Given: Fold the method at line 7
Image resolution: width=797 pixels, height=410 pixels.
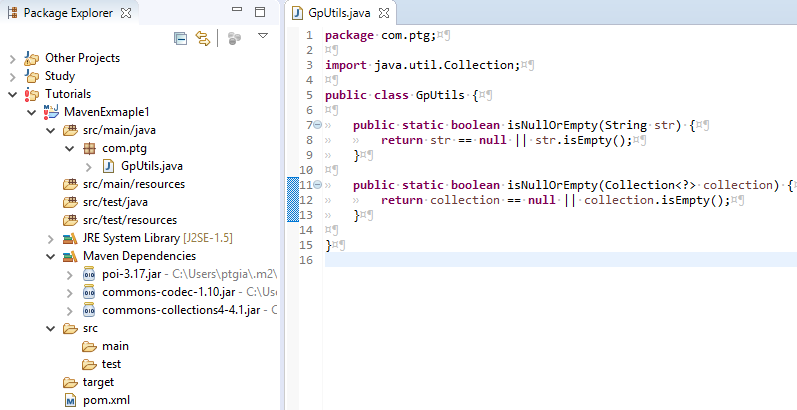Looking at the screenshot, I should [316, 125].
